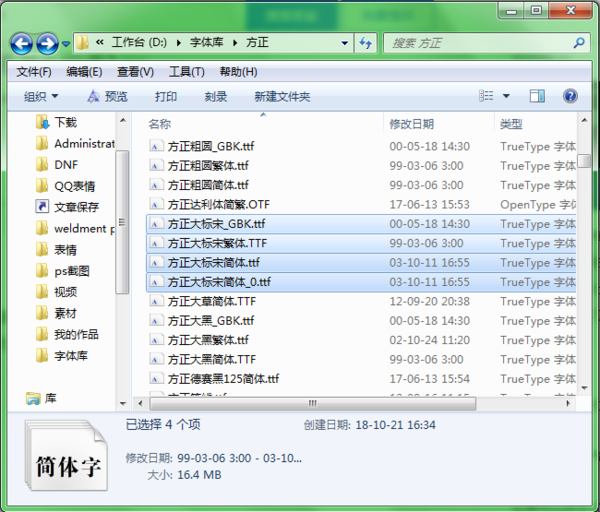Screen dimensions: 600x512
Task: Click the Forward navigation arrow
Action: pyautogui.click(x=47, y=43)
